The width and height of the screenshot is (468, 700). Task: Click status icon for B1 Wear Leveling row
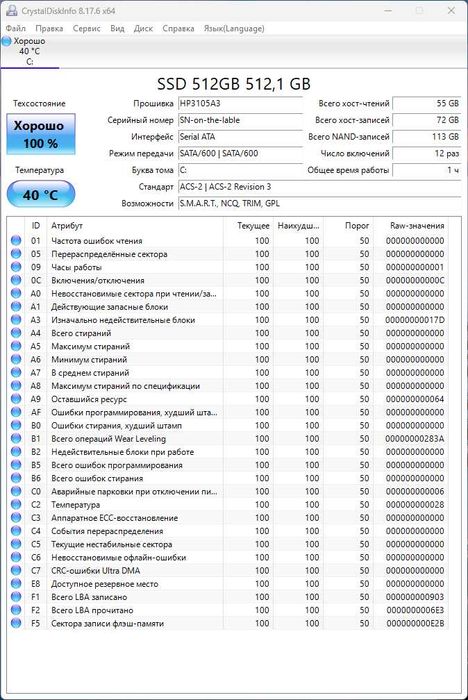[x=16, y=439]
